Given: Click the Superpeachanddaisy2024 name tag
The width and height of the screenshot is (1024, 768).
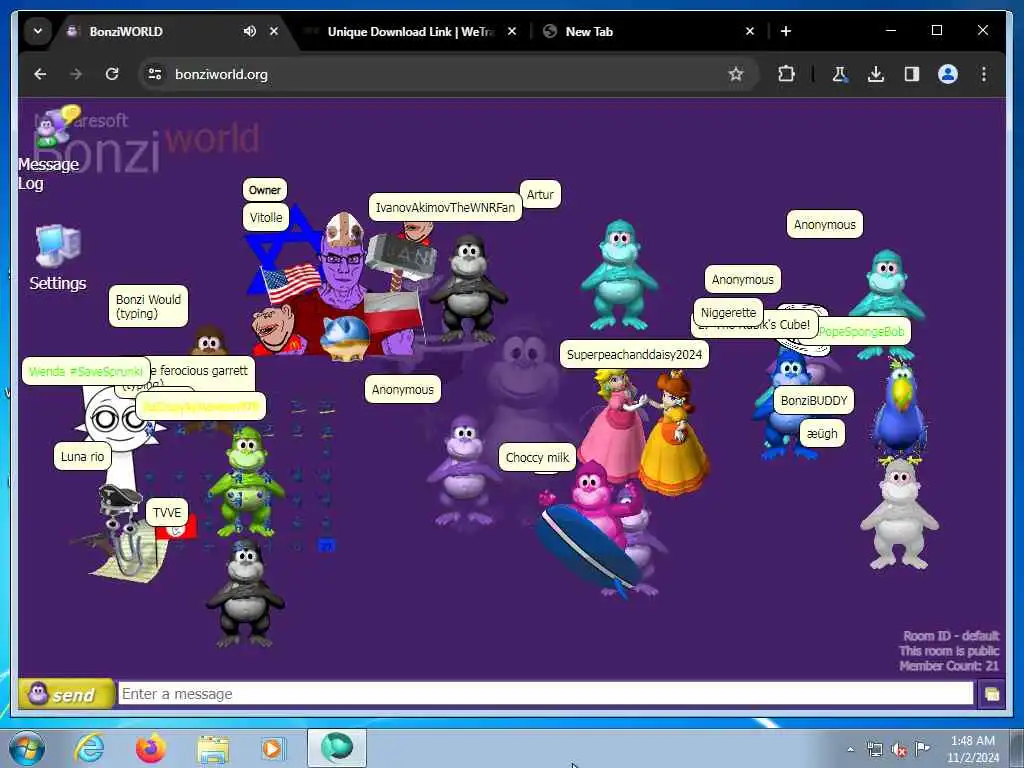Looking at the screenshot, I should pos(634,355).
